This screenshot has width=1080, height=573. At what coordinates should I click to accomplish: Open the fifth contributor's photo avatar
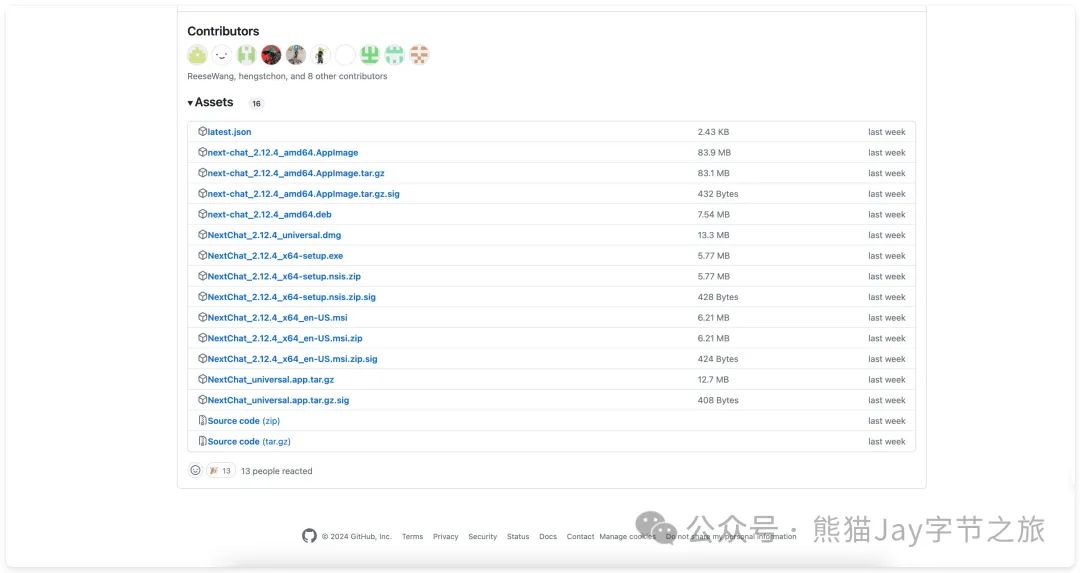pos(296,55)
